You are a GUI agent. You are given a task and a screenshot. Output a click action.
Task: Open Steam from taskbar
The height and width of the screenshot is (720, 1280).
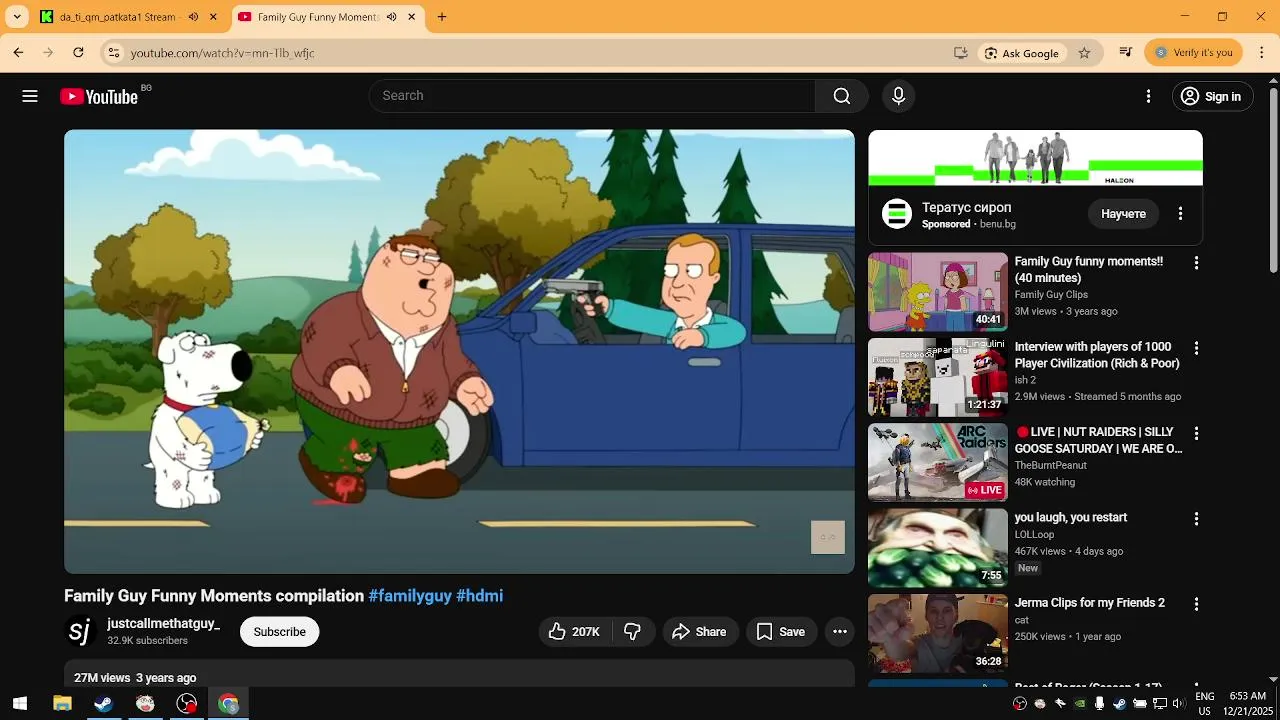coord(103,704)
